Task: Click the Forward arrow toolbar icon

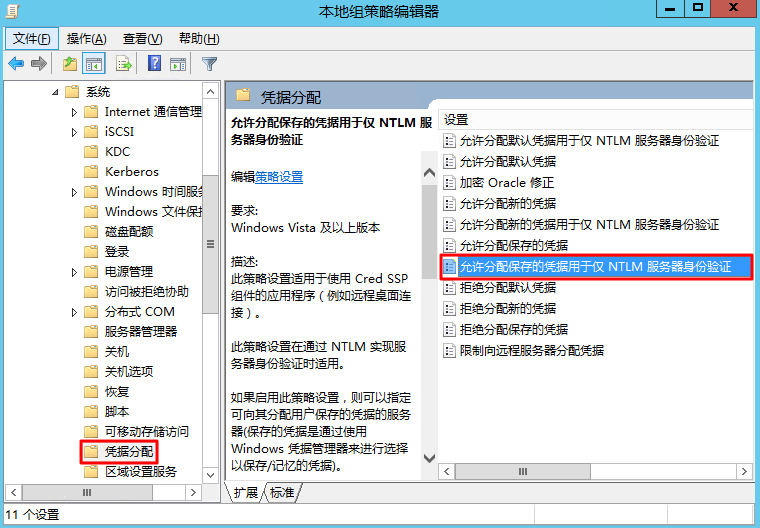Action: (x=39, y=64)
